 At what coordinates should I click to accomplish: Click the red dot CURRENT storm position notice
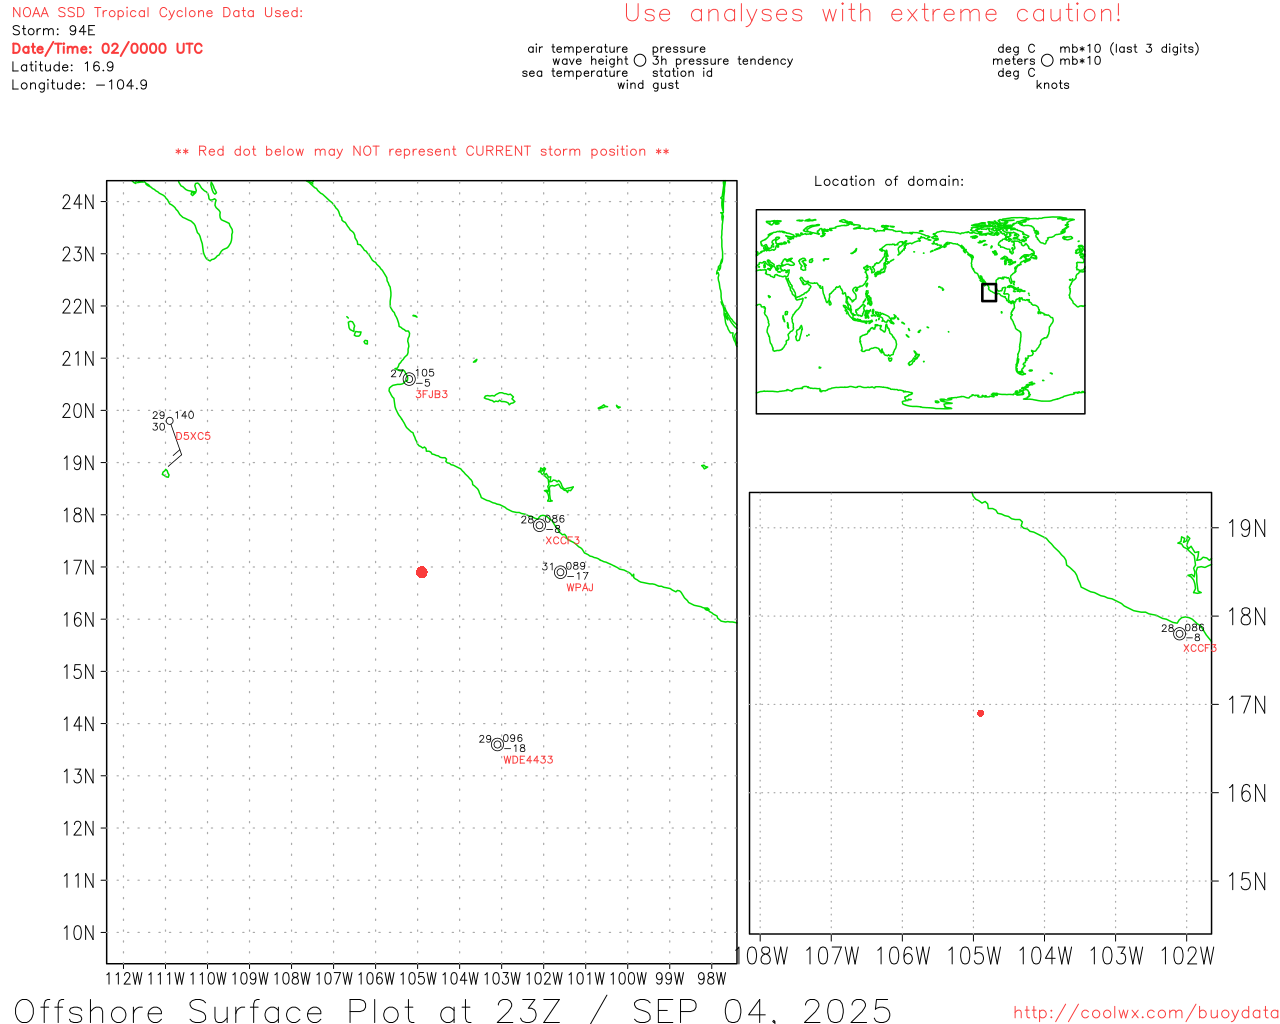(x=422, y=151)
